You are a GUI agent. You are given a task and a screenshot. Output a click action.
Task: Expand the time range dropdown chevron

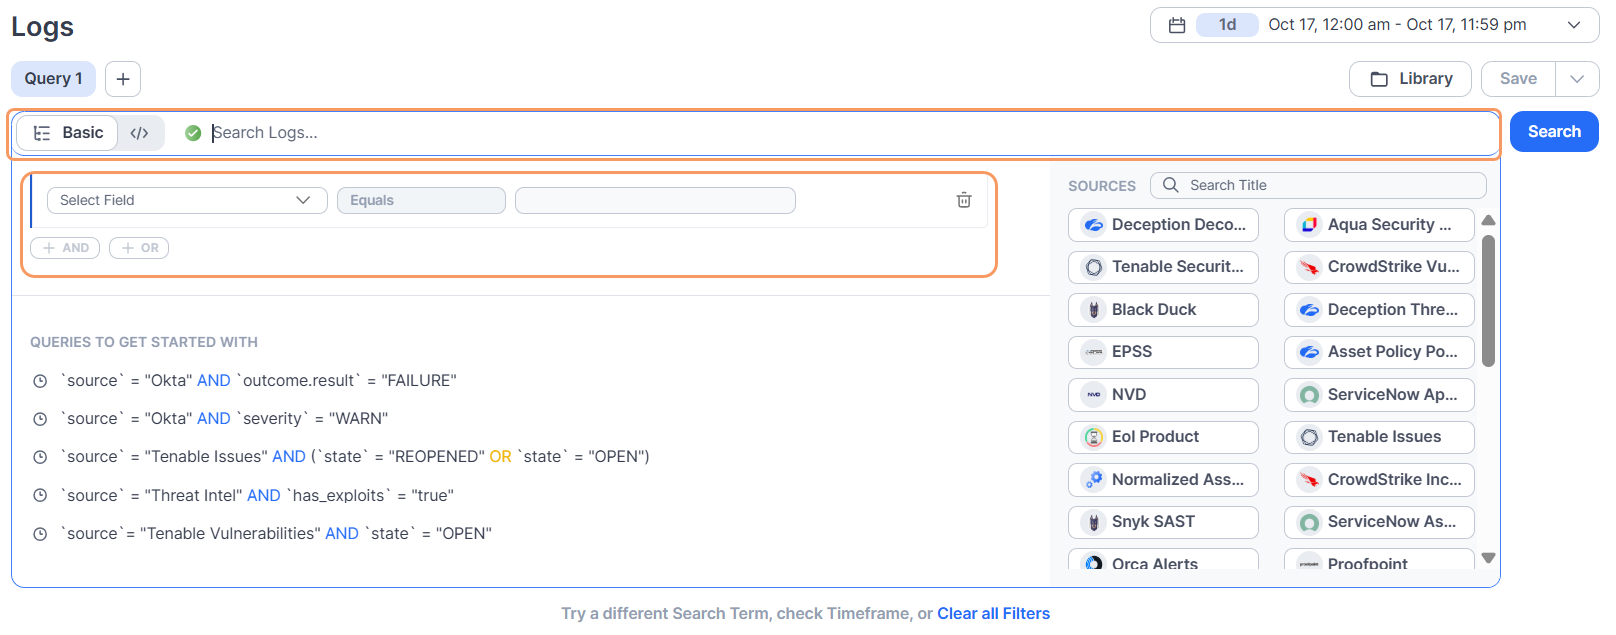[x=1574, y=25]
